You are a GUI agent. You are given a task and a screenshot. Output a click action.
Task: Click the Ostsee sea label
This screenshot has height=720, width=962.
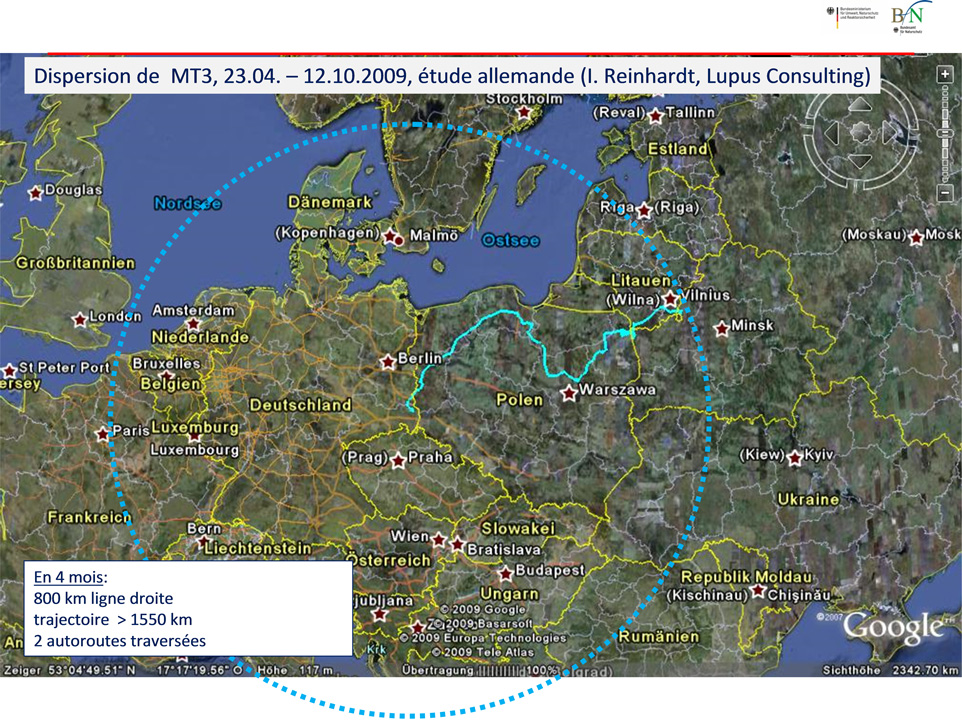click(510, 240)
